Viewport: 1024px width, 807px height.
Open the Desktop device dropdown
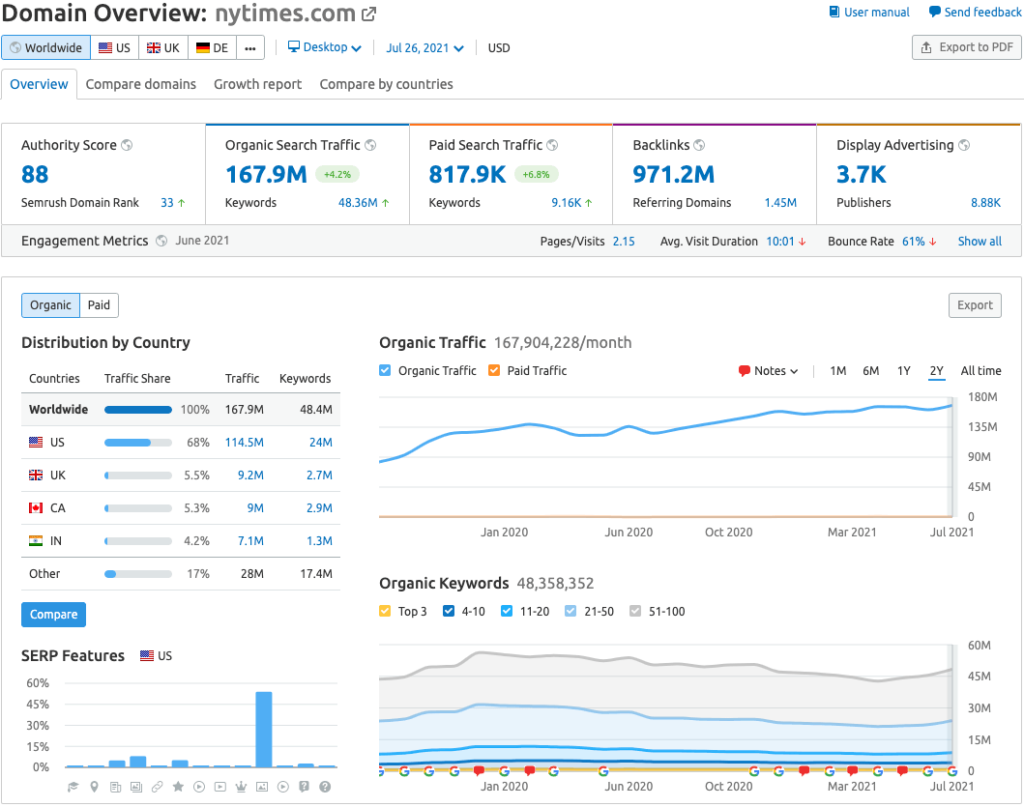324,47
